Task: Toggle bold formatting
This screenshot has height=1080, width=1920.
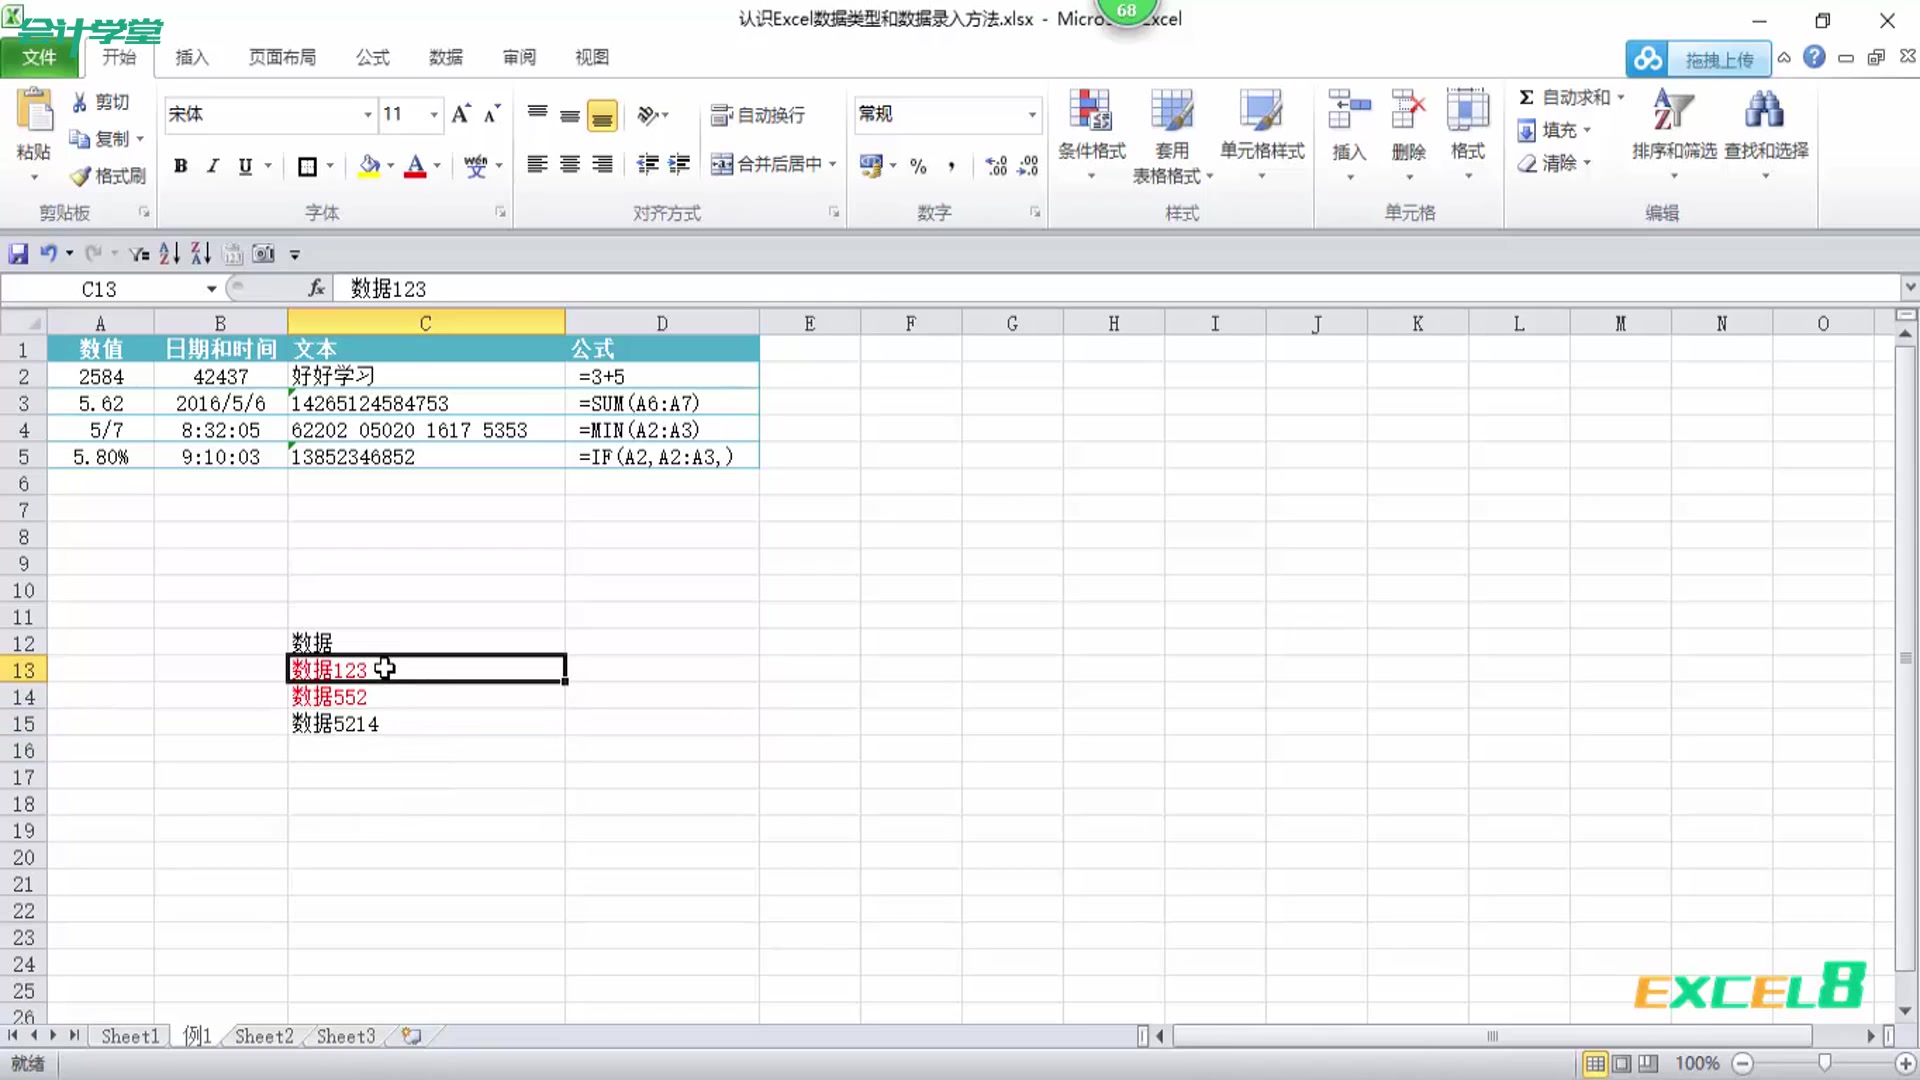Action: (180, 166)
